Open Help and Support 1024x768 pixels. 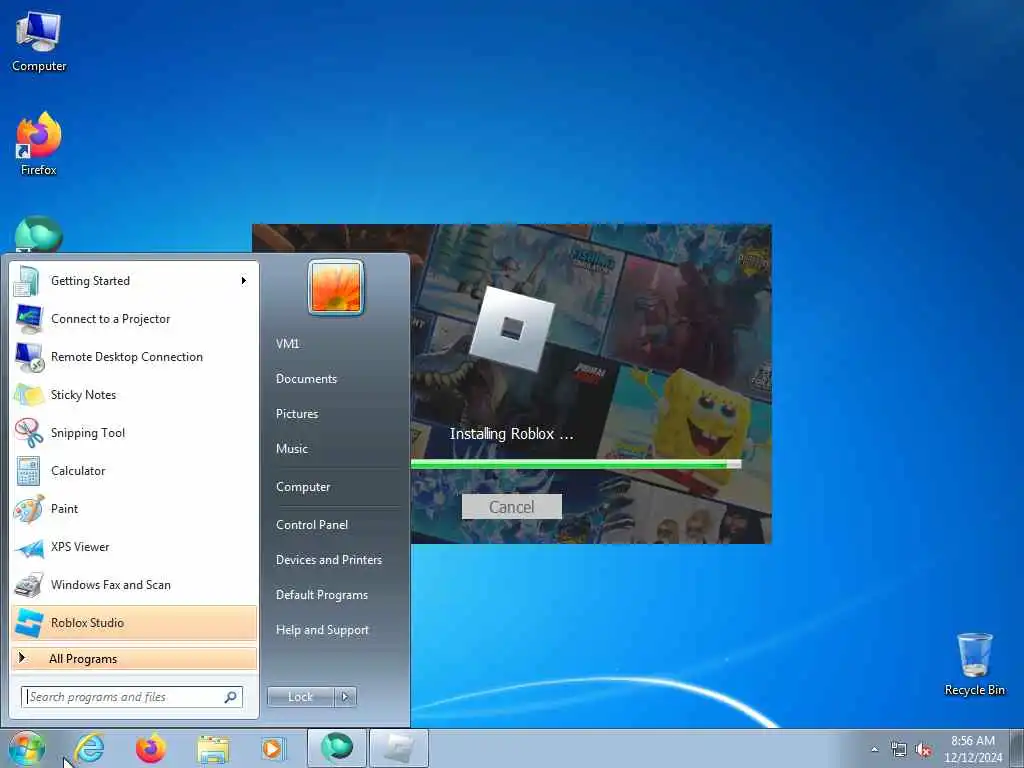point(322,630)
